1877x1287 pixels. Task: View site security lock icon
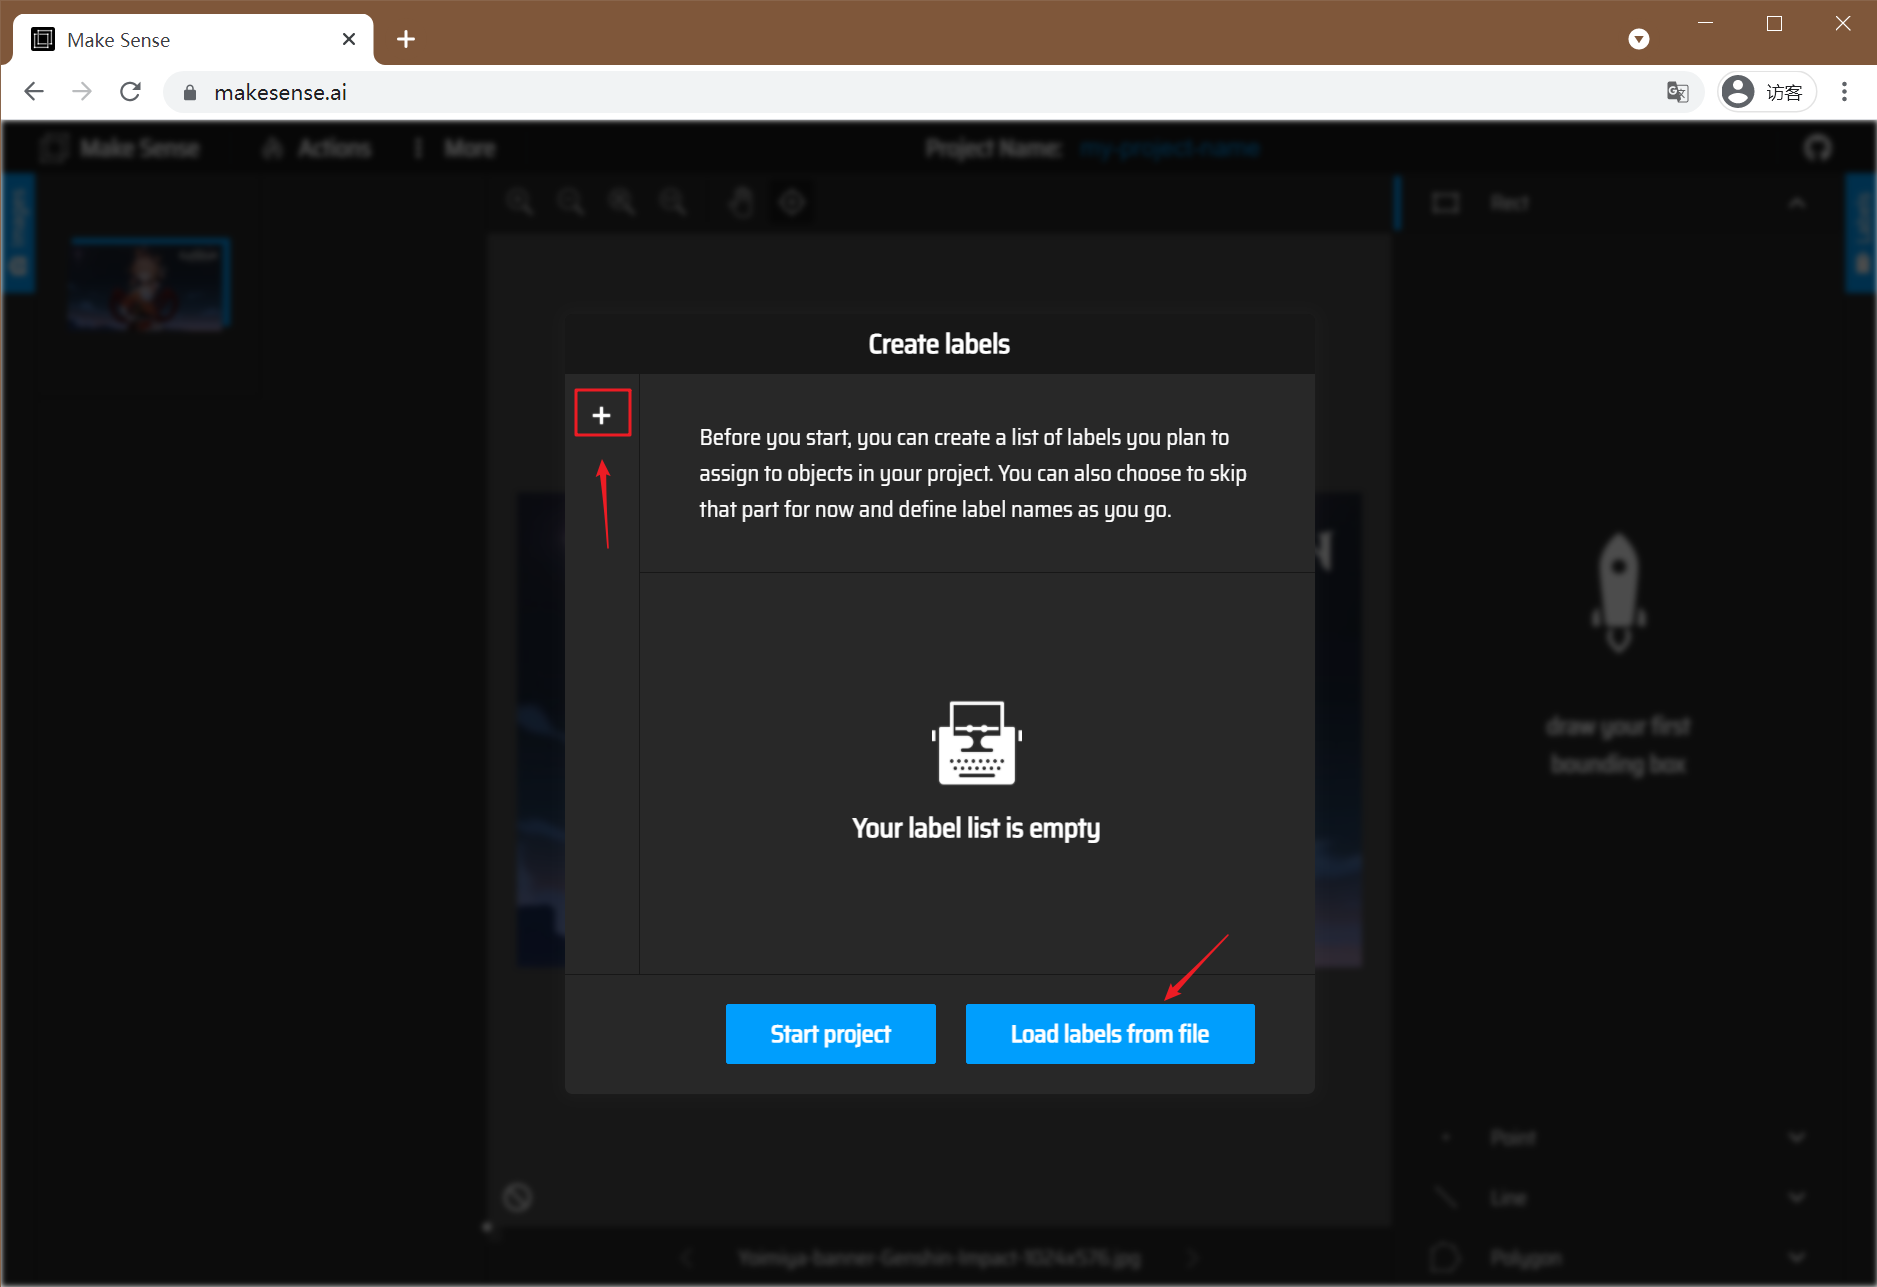pyautogui.click(x=190, y=93)
